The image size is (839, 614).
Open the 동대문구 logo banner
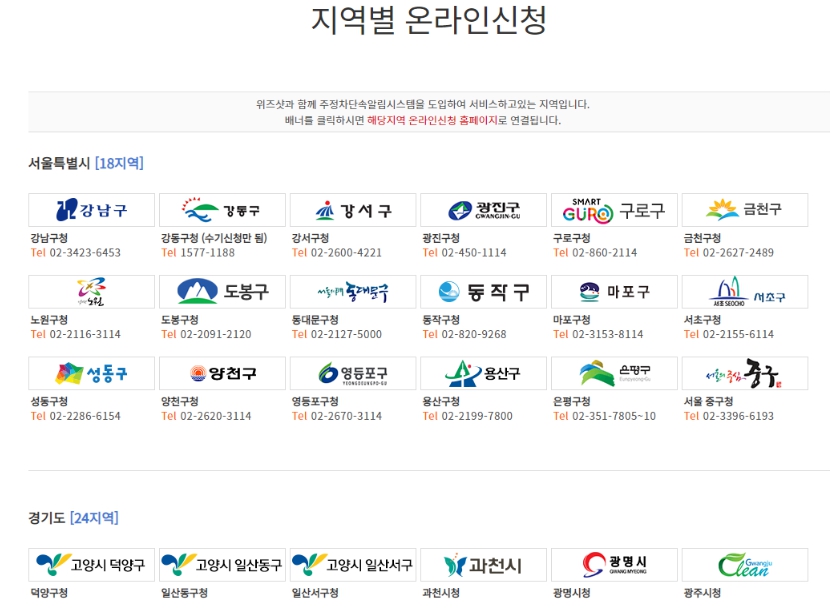point(353,292)
